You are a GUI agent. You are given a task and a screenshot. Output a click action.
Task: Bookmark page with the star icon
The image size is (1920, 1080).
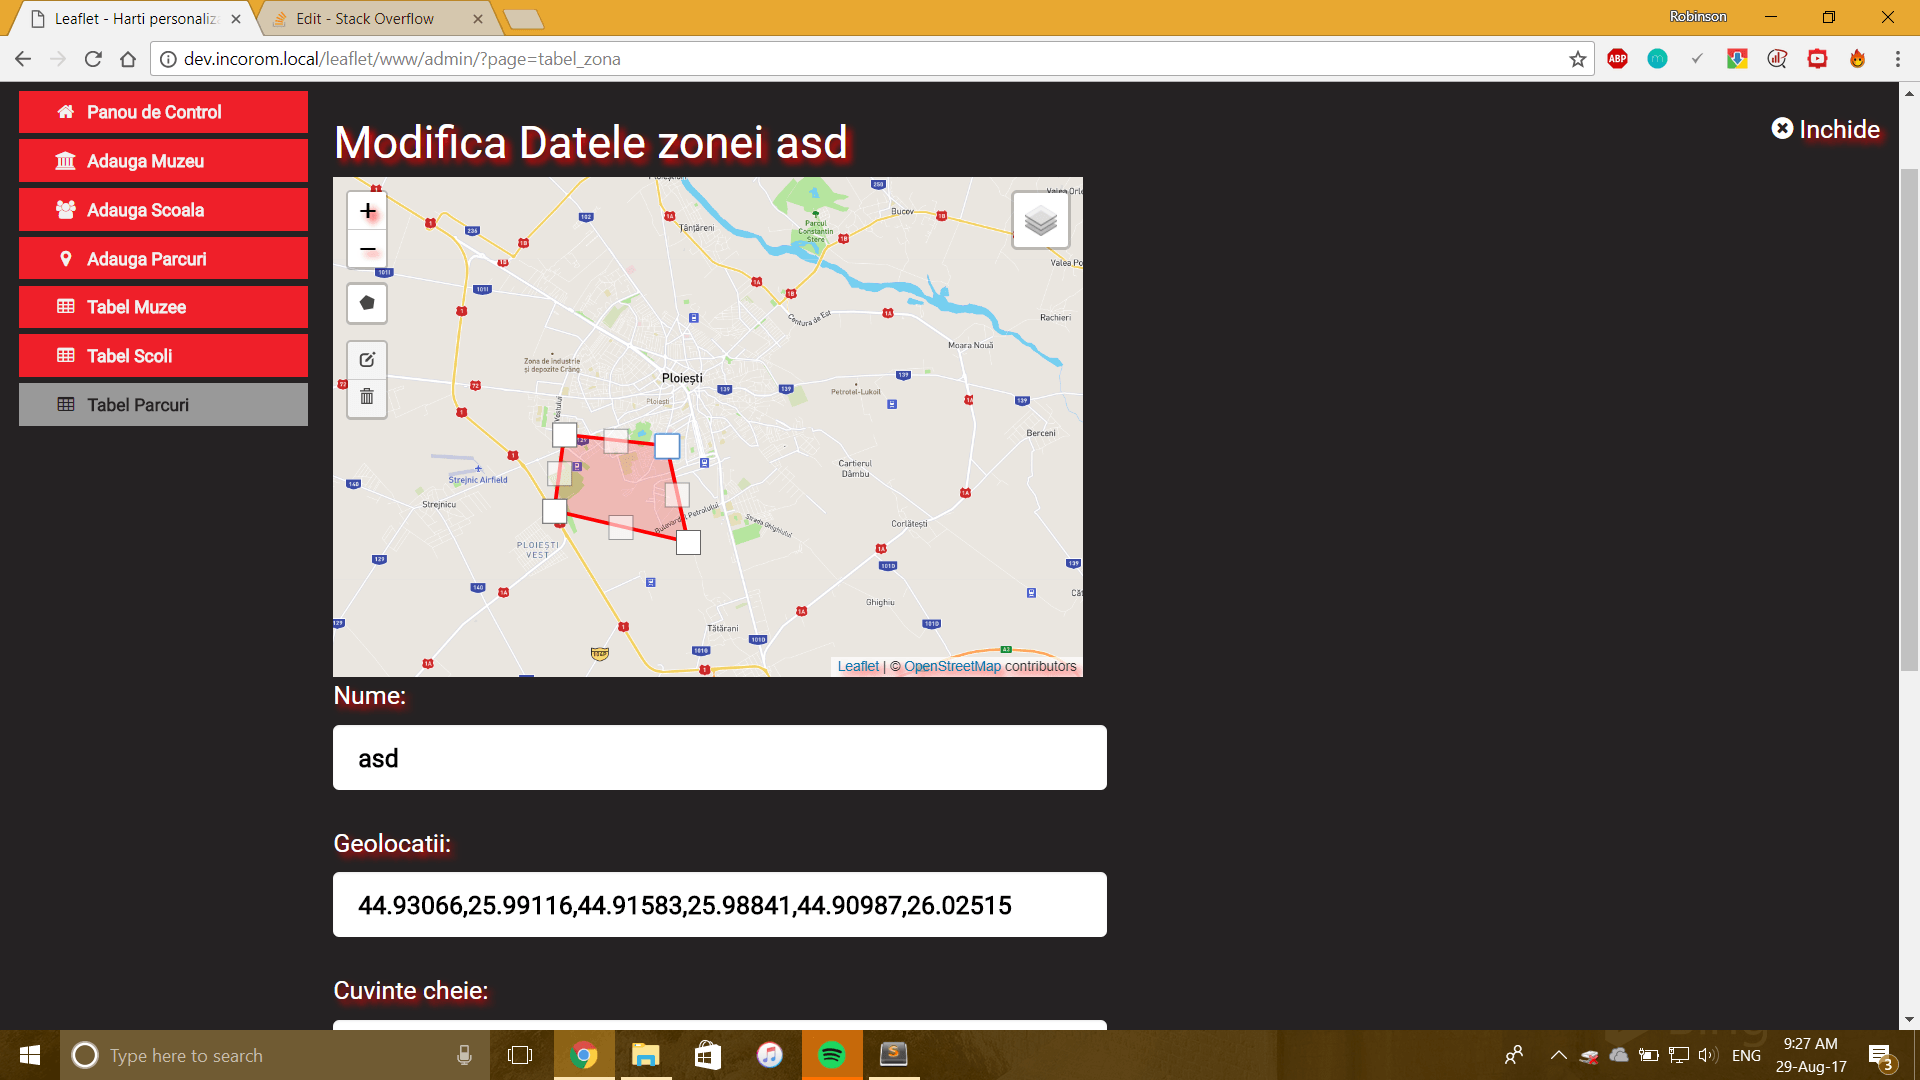coord(1578,59)
